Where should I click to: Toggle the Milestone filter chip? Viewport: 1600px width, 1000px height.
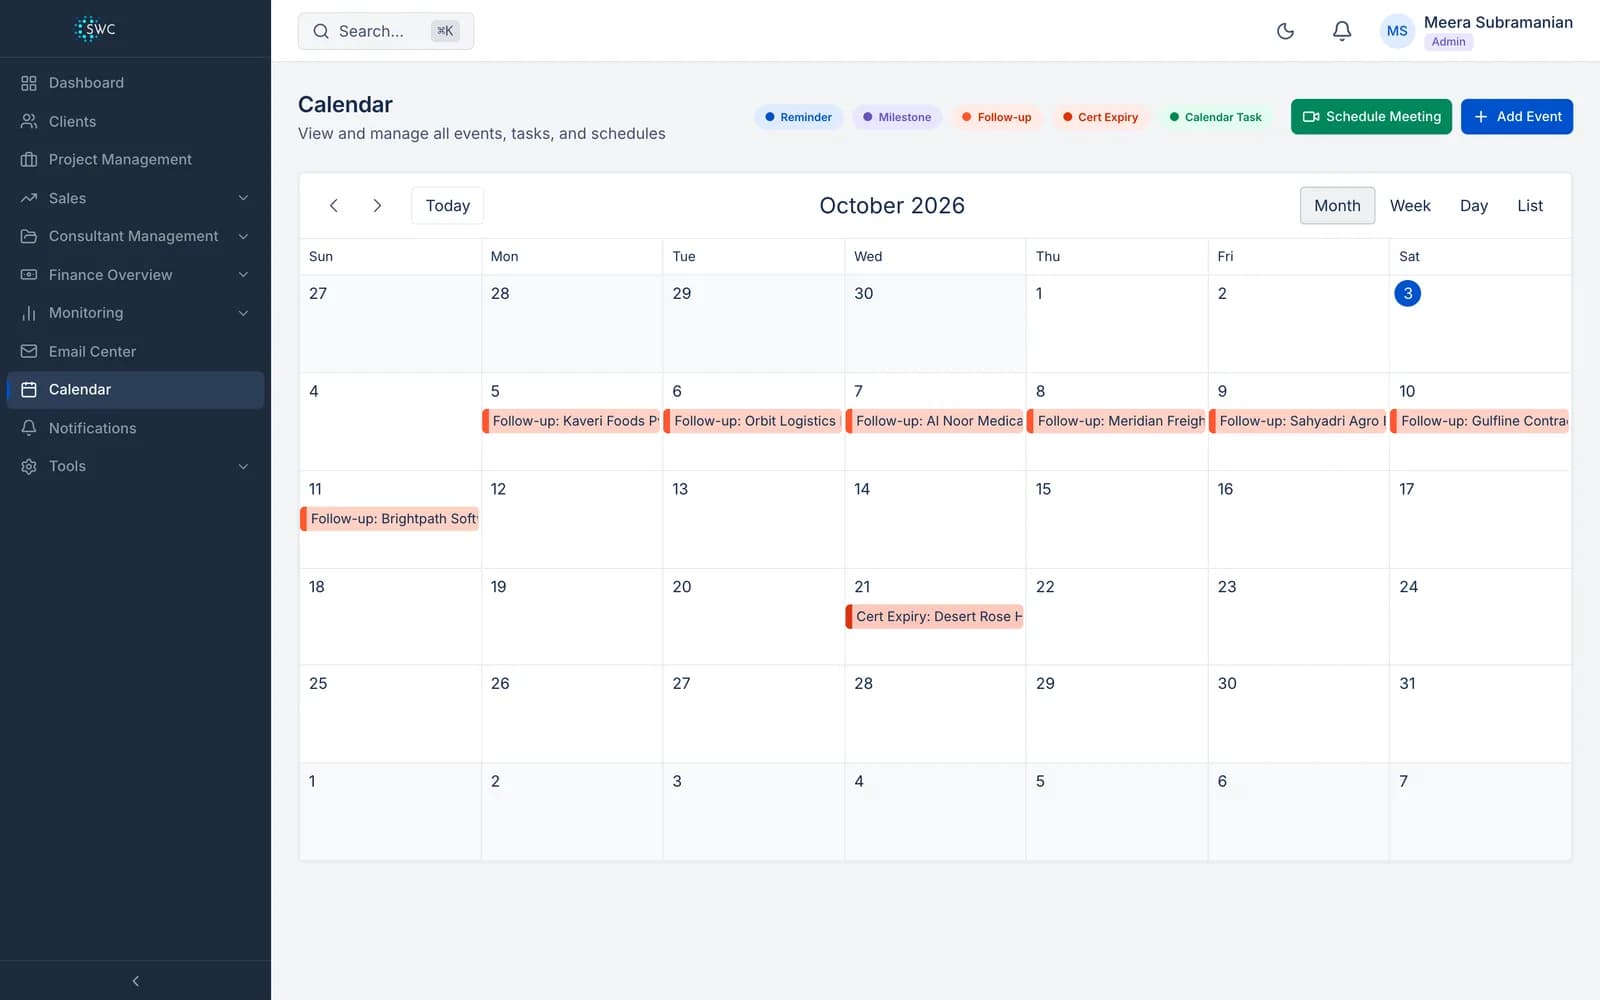(897, 117)
